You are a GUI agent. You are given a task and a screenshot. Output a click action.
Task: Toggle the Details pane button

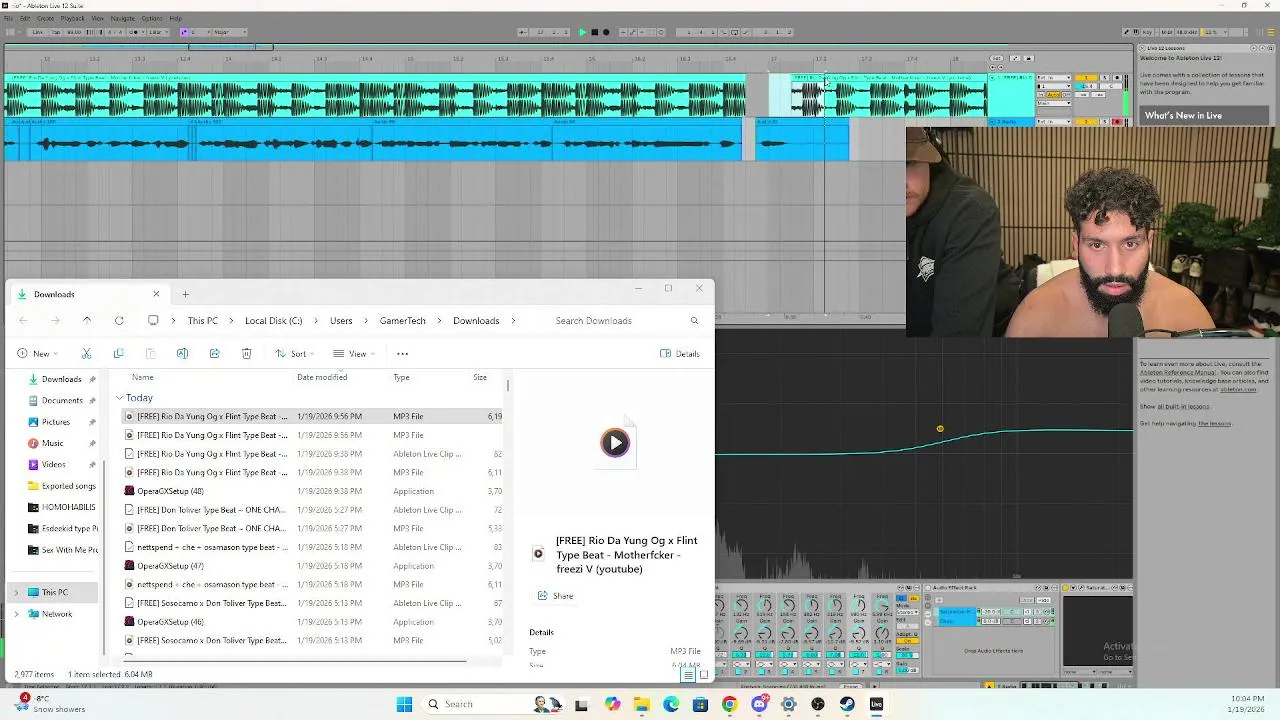tap(680, 353)
